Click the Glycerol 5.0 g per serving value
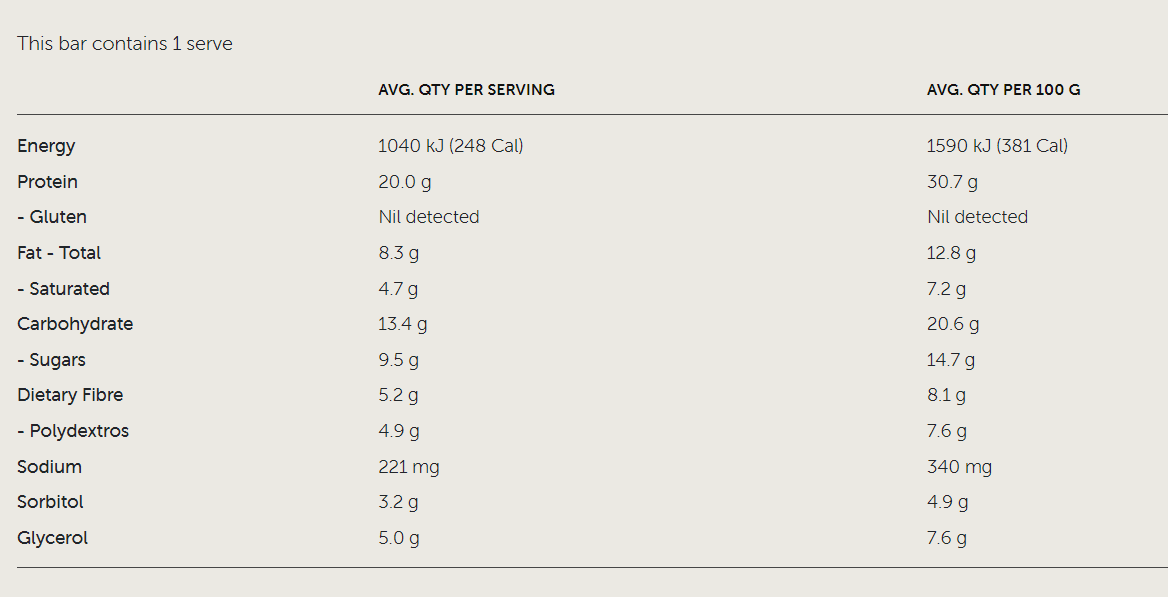 [399, 538]
